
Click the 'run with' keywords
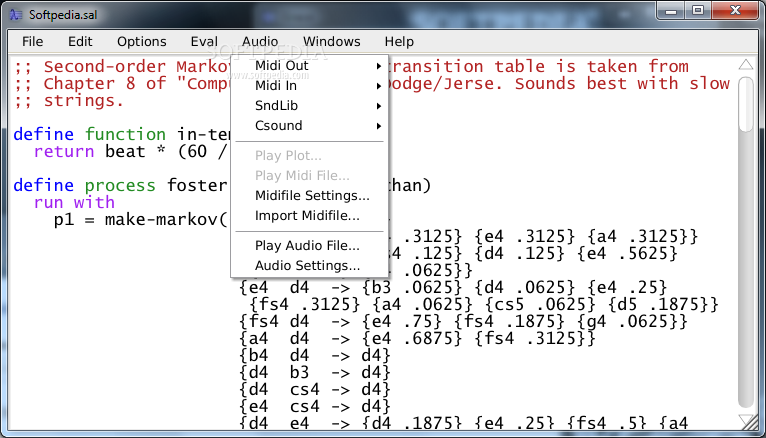(x=74, y=202)
